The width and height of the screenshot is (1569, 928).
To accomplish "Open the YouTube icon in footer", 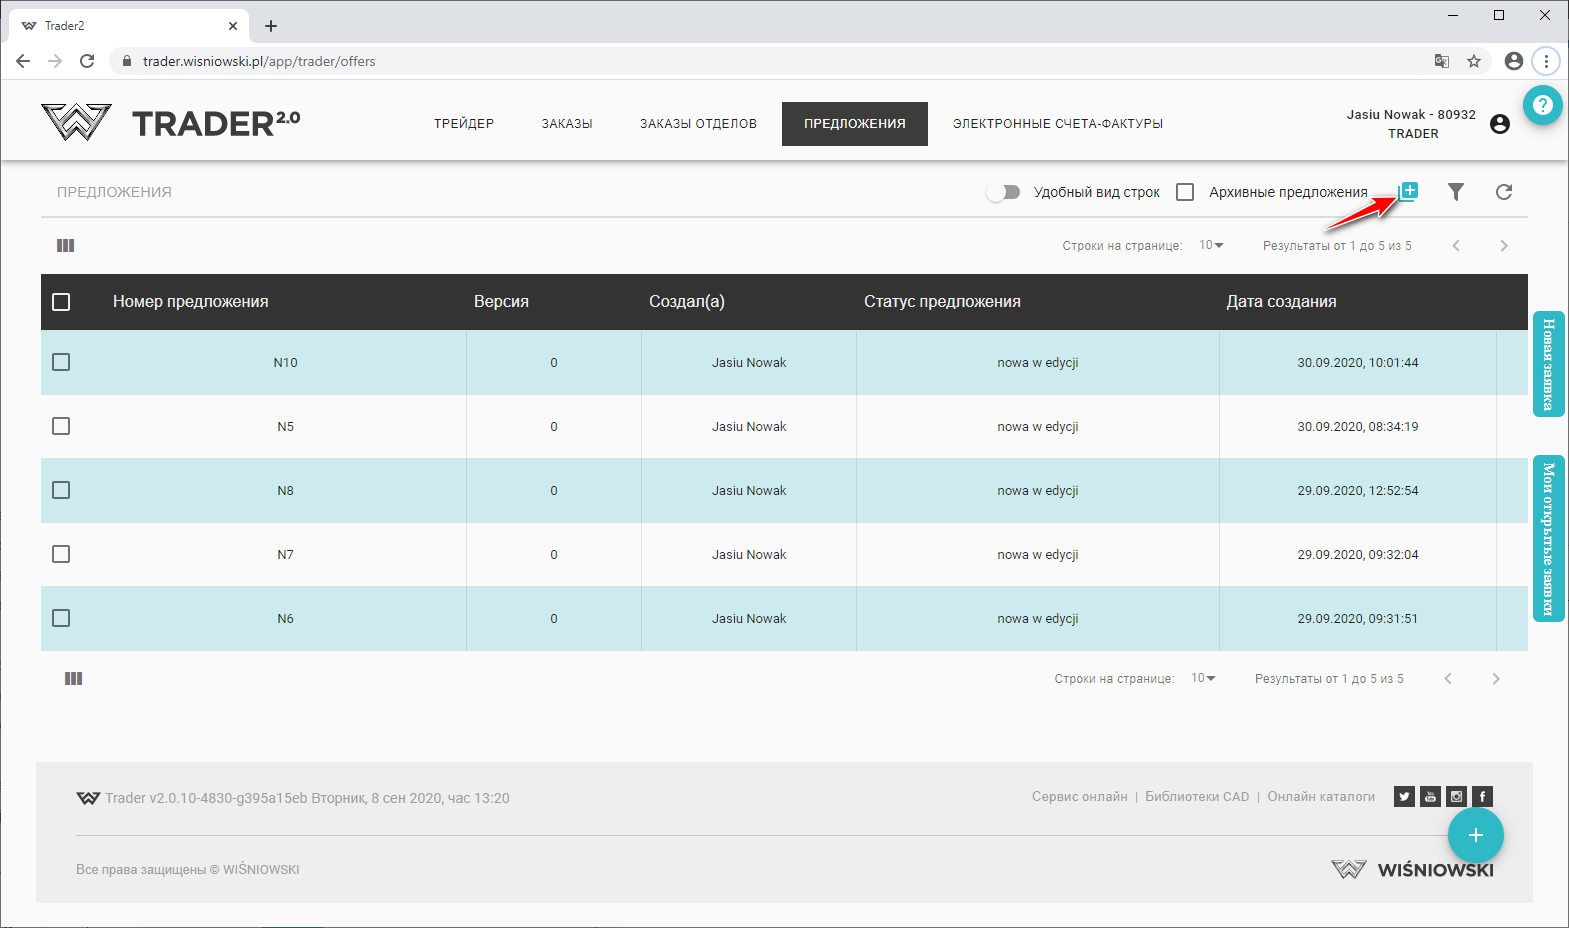I will pyautogui.click(x=1431, y=797).
